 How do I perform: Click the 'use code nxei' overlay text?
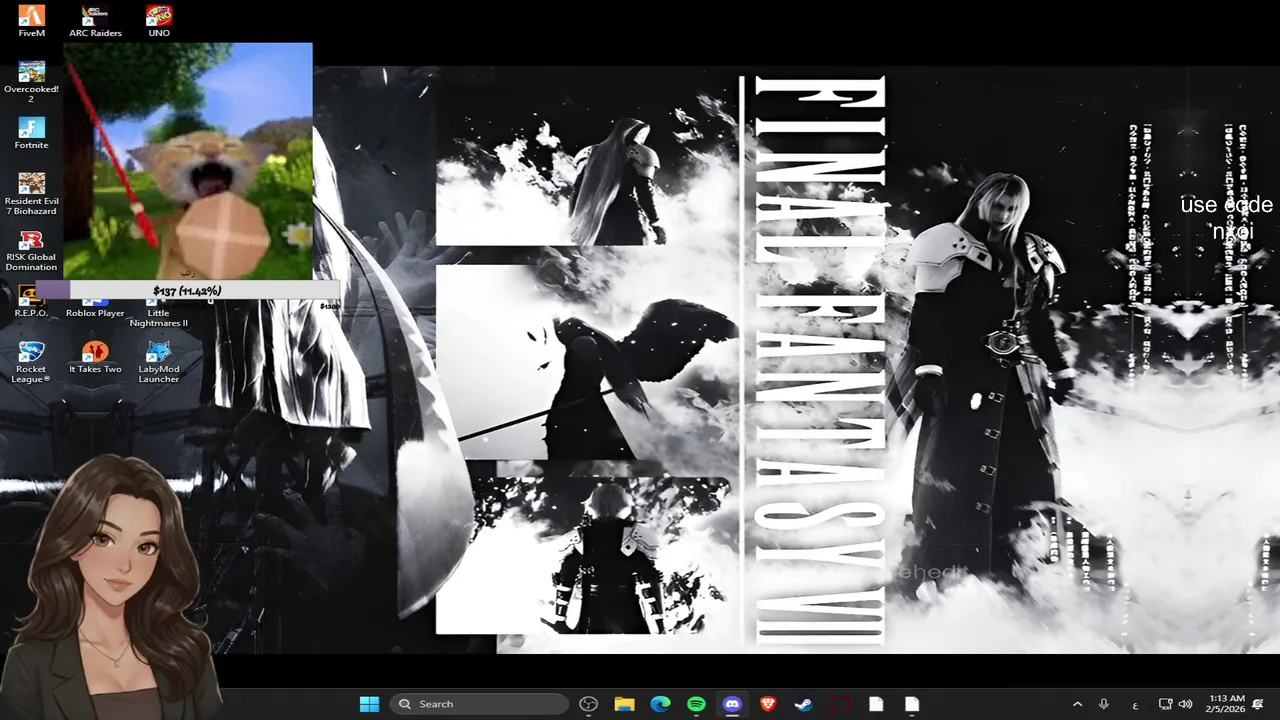click(x=1226, y=218)
